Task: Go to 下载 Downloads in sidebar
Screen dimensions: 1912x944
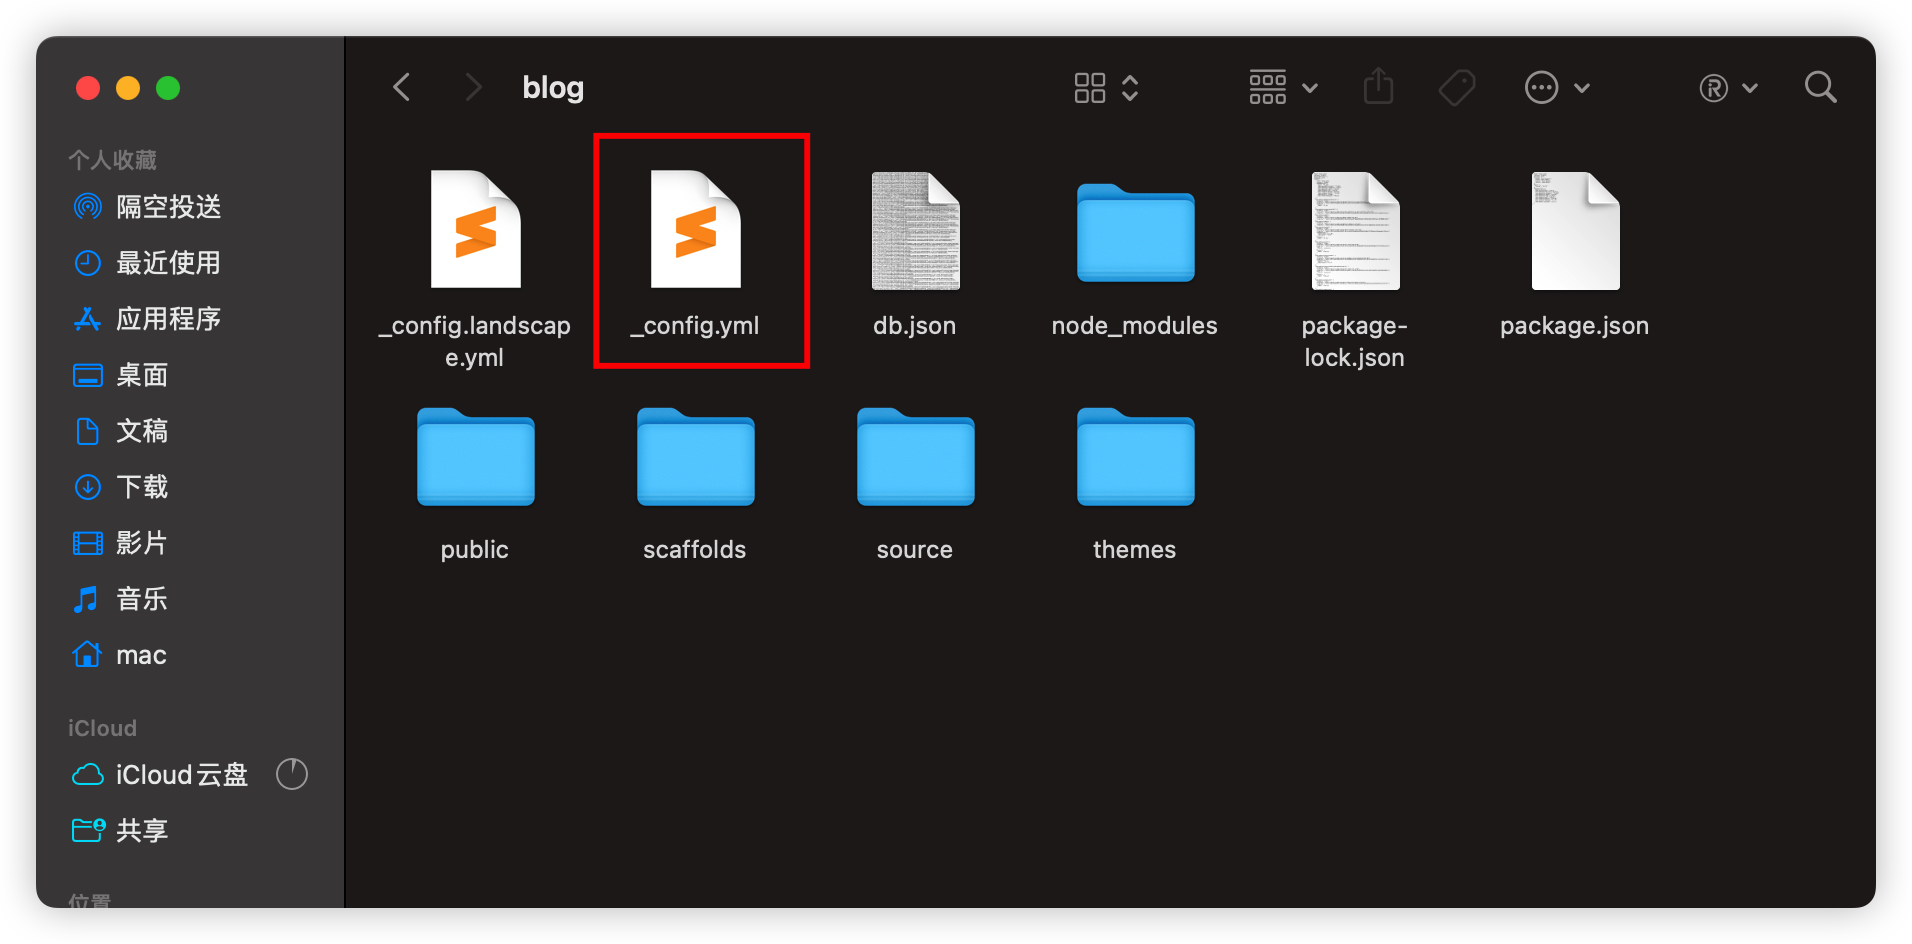Action: pyautogui.click(x=142, y=487)
